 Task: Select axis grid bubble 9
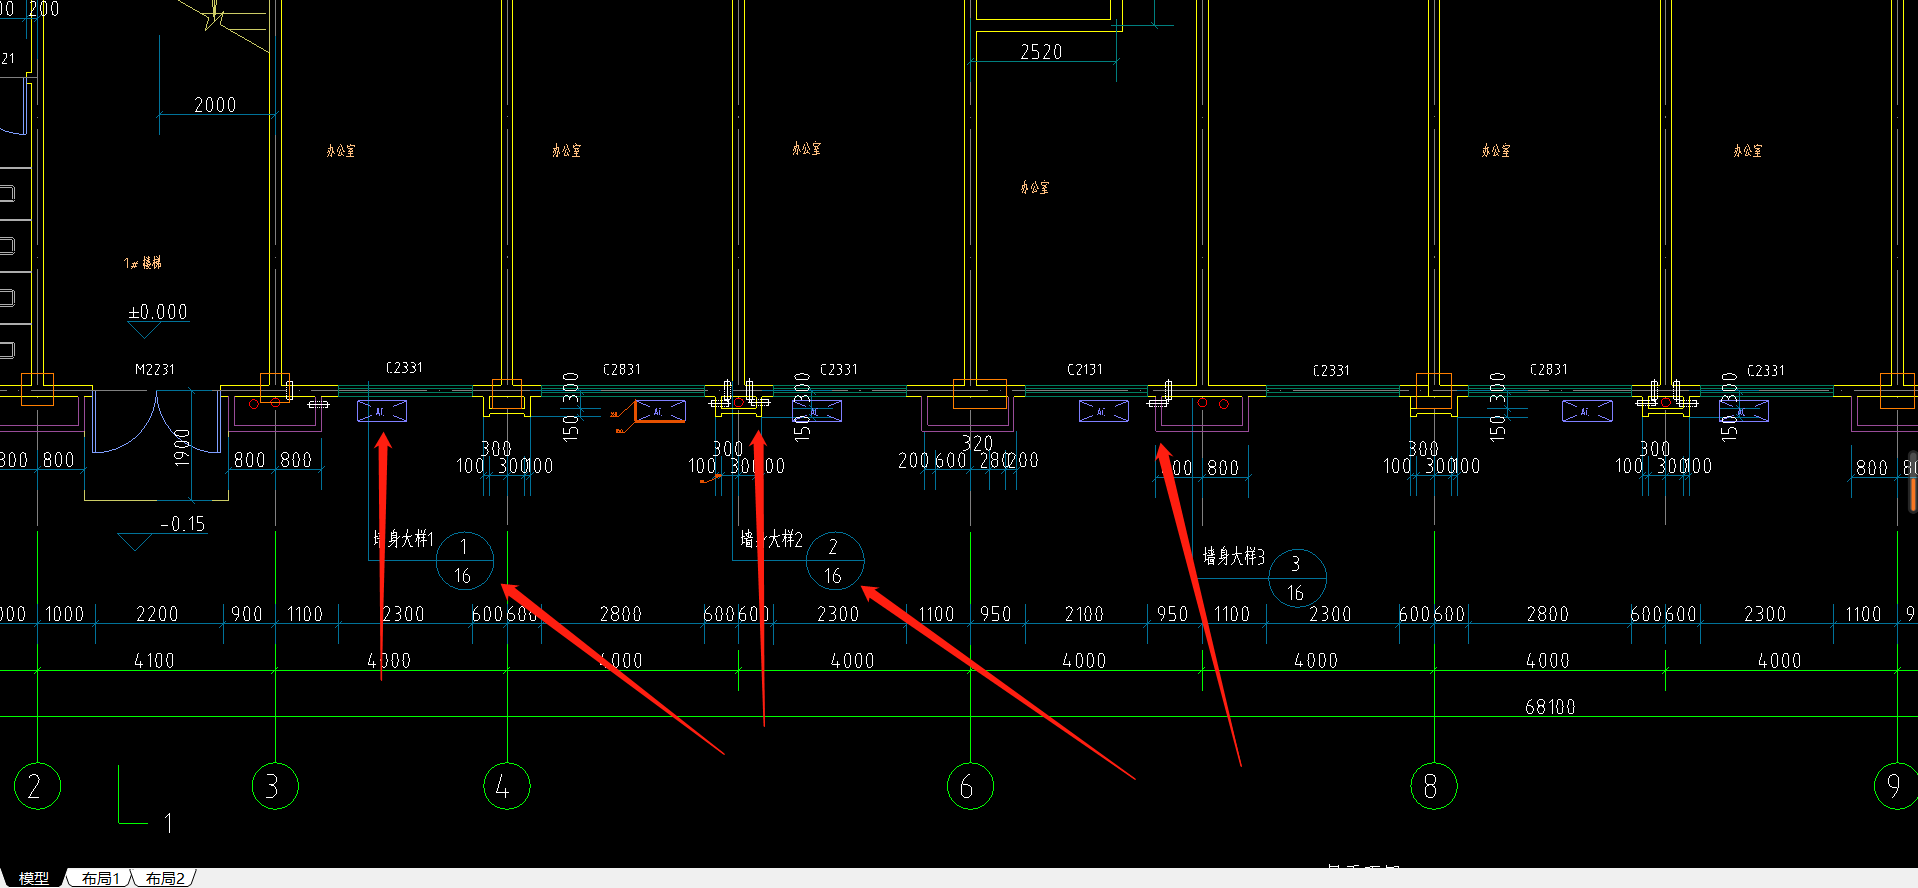click(1896, 786)
